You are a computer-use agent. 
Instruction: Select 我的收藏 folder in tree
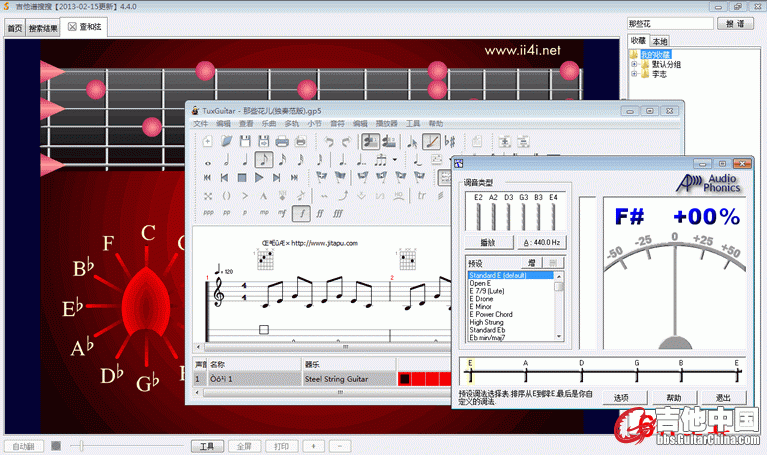point(655,54)
